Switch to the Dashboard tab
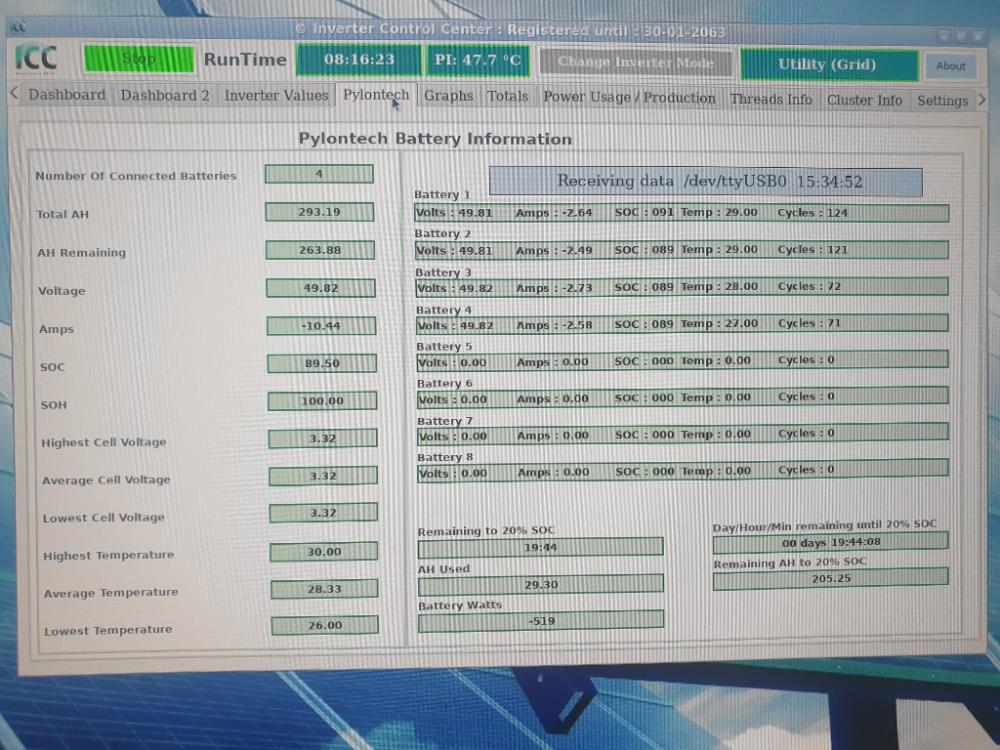1000x750 pixels. coord(66,94)
